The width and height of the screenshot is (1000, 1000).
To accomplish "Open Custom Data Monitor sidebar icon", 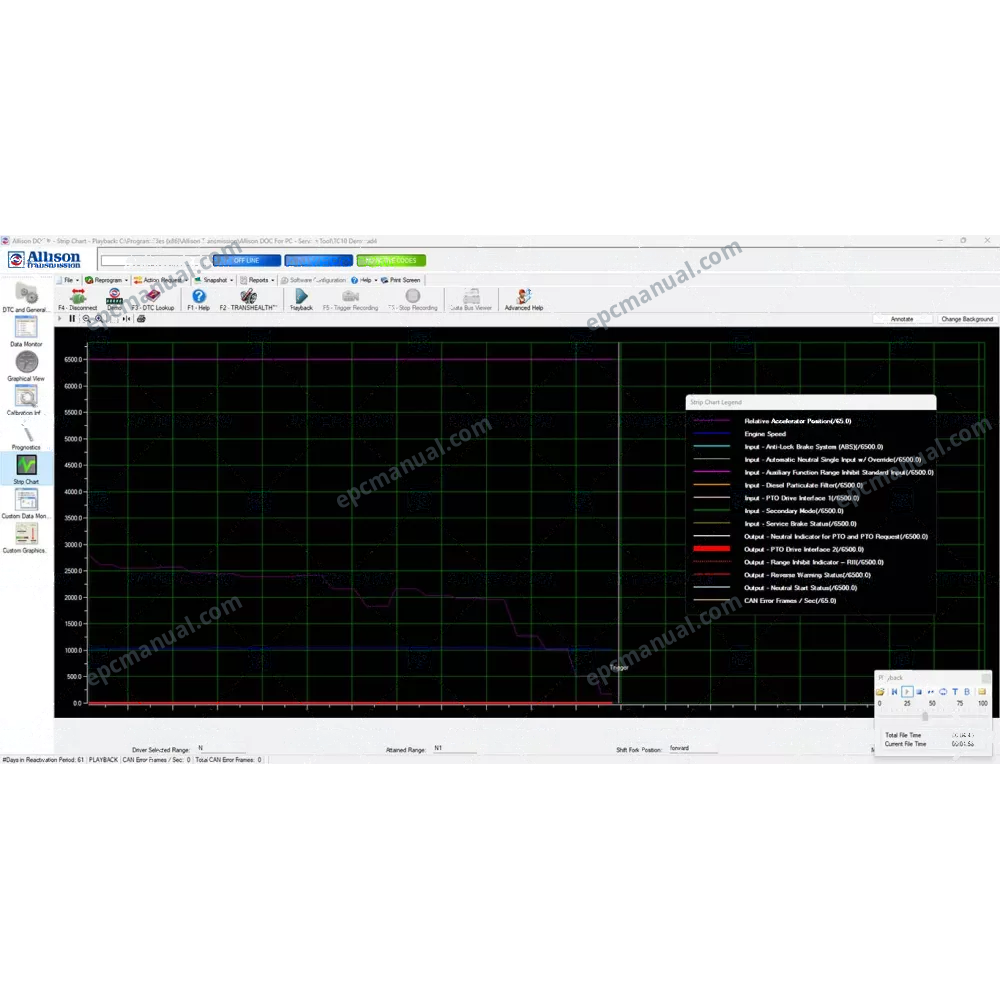I will pyautogui.click(x=26, y=499).
